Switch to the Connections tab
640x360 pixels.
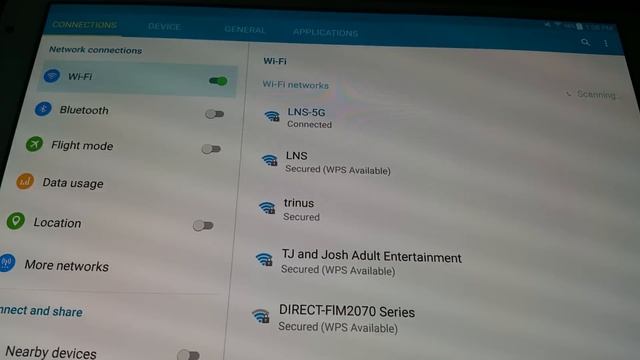click(84, 24)
